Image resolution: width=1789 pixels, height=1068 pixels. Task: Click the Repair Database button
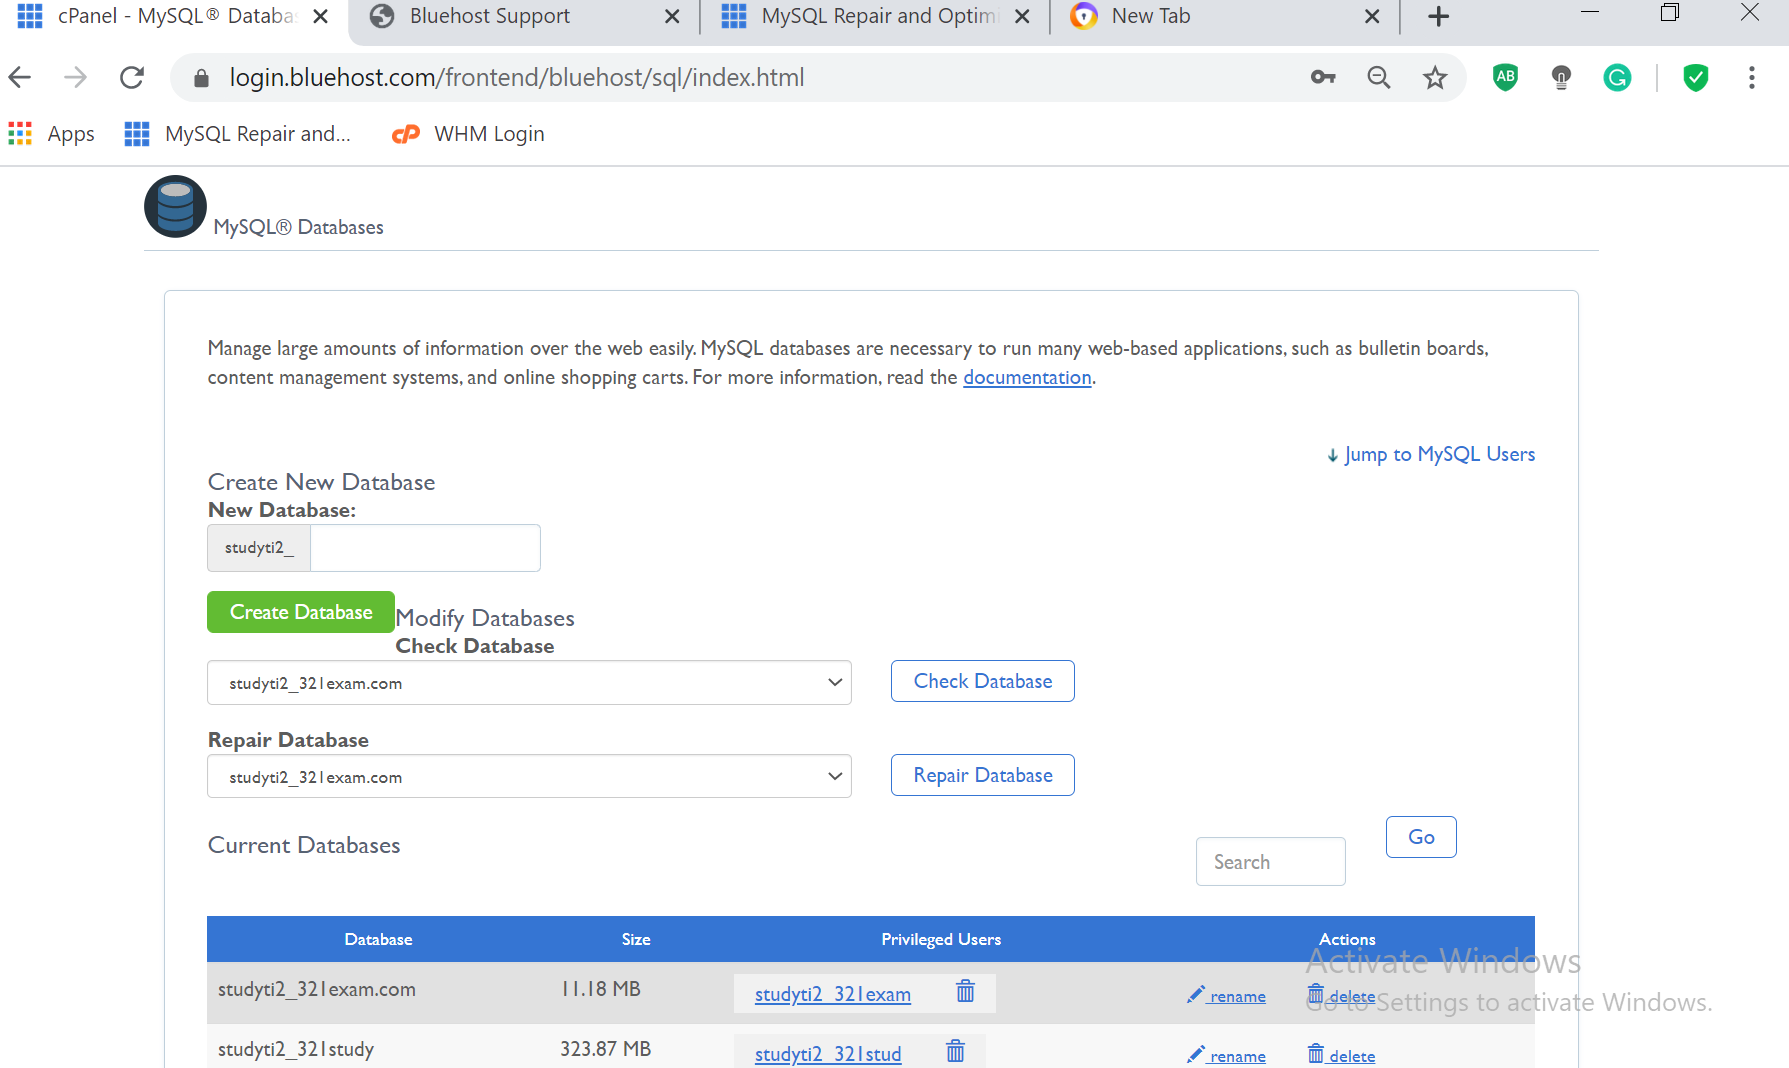click(983, 775)
